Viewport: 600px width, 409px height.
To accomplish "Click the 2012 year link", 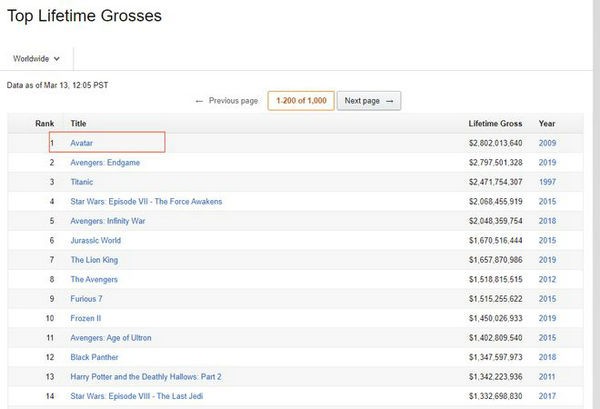I will (x=547, y=279).
